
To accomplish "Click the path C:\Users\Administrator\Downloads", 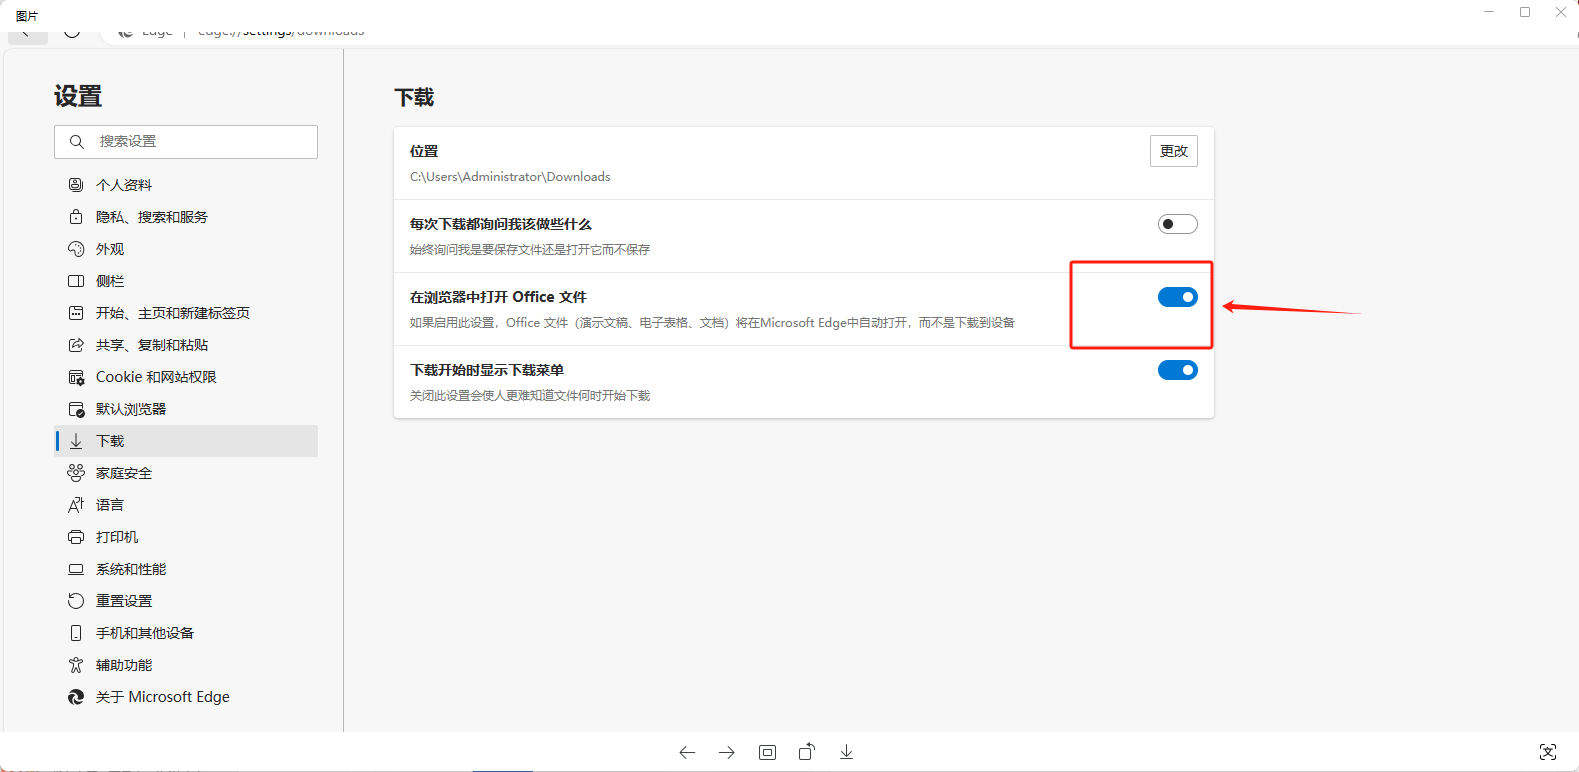I will pyautogui.click(x=510, y=177).
